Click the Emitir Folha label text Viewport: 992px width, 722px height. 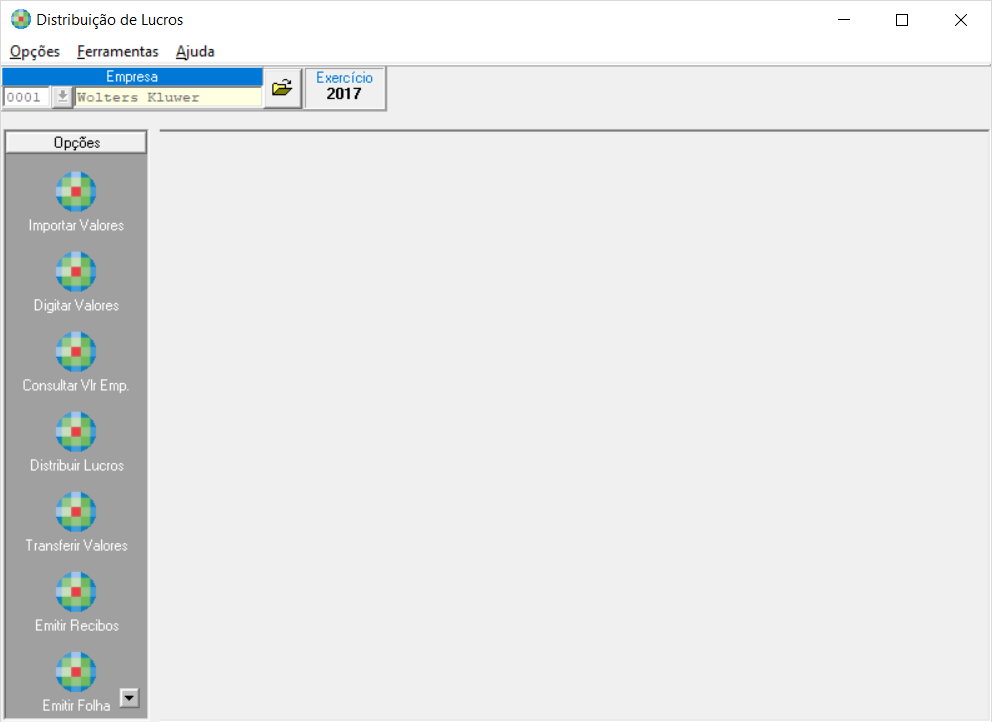tap(76, 706)
